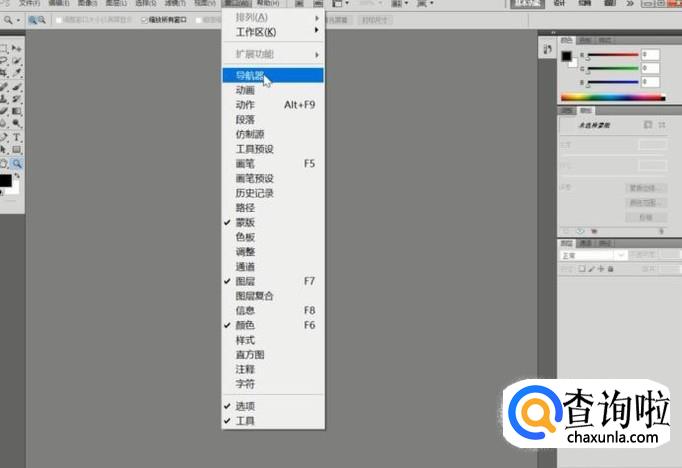Expand the 工作区(K) submenu
Screen dimensions: 682x468
pyautogui.click(x=273, y=32)
